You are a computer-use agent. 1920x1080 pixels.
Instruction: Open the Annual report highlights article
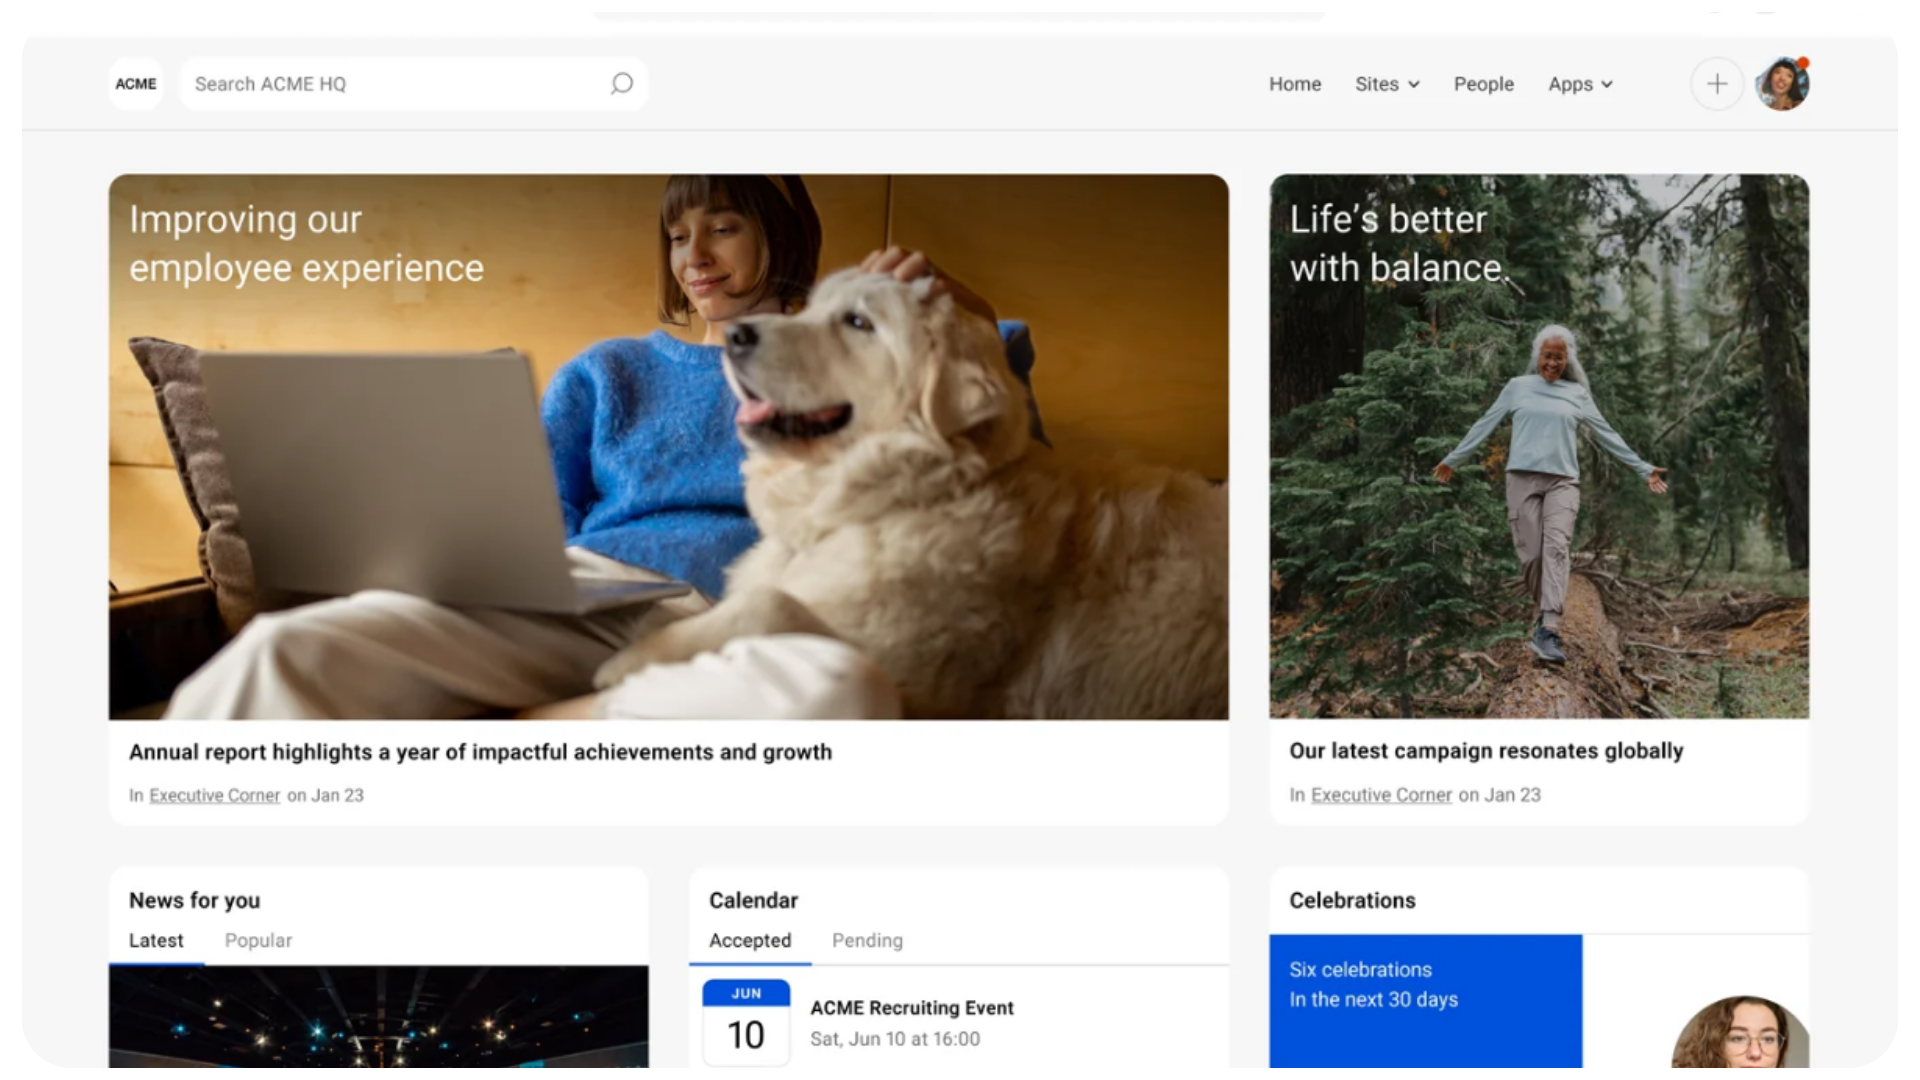(x=480, y=752)
